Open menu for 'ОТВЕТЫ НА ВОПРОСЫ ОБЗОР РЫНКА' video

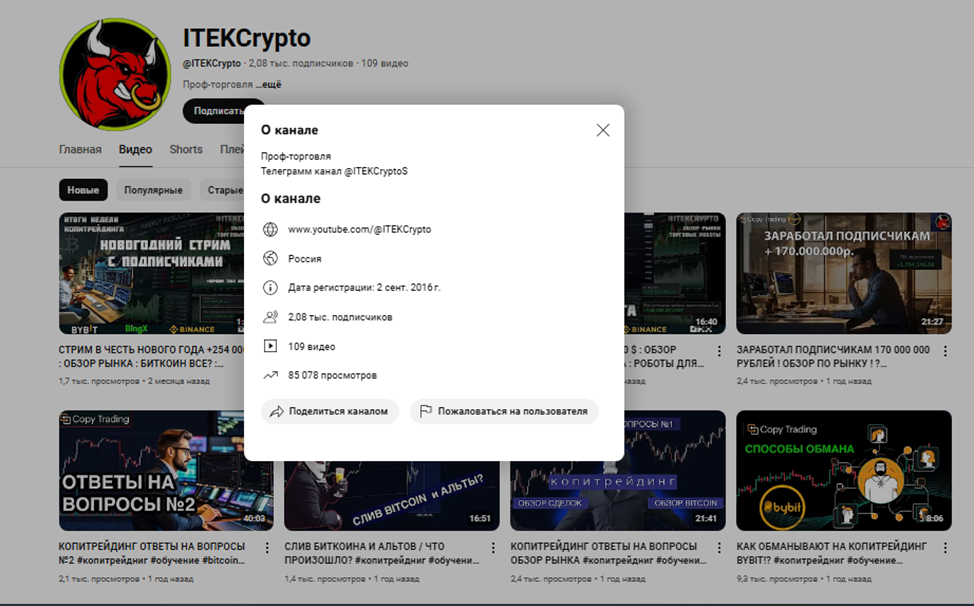tap(719, 548)
